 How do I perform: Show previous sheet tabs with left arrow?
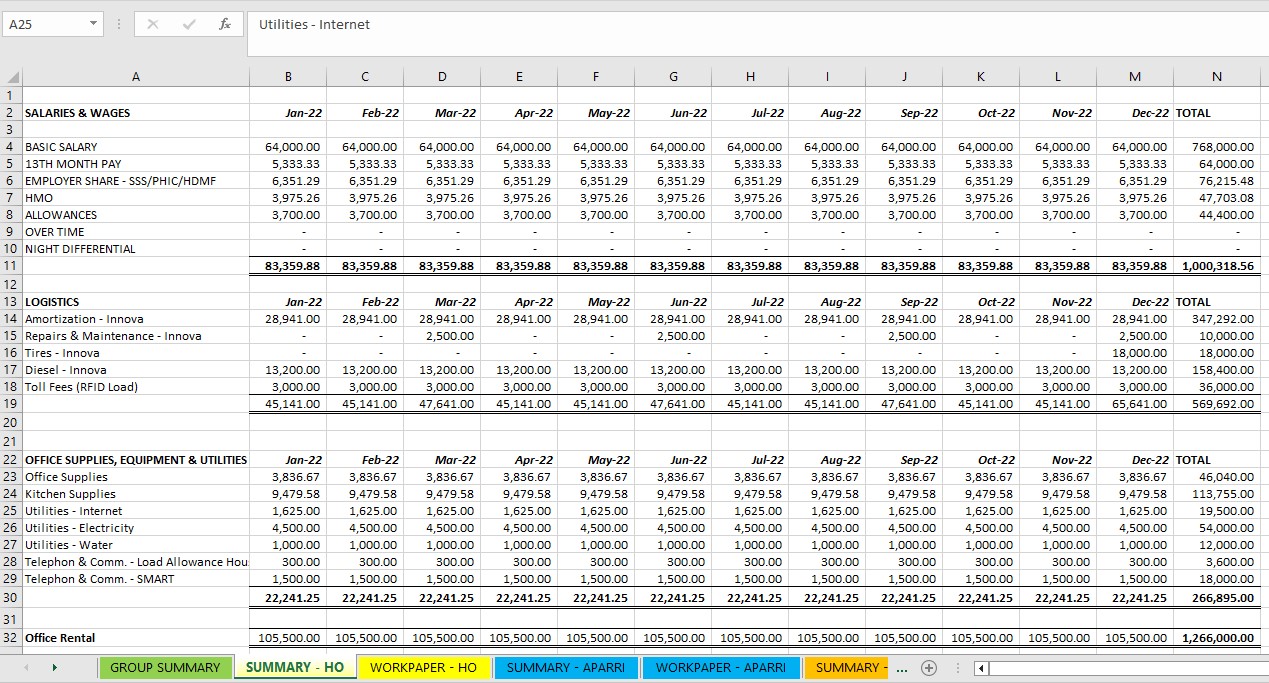(25, 667)
